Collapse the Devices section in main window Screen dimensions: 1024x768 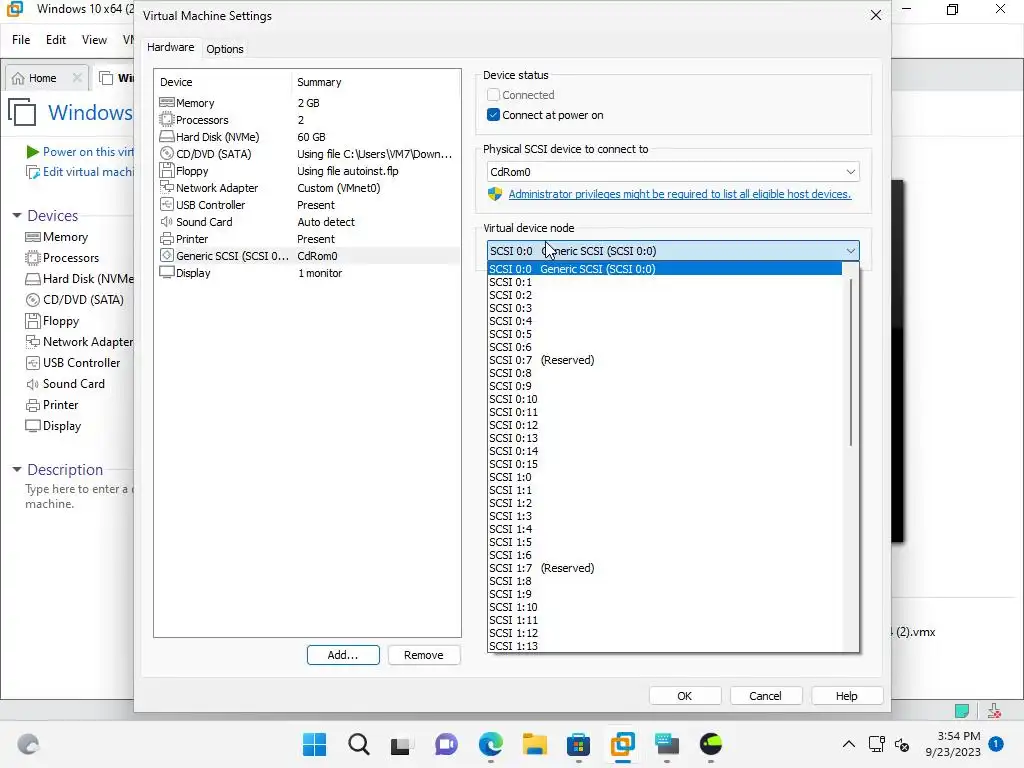click(17, 215)
